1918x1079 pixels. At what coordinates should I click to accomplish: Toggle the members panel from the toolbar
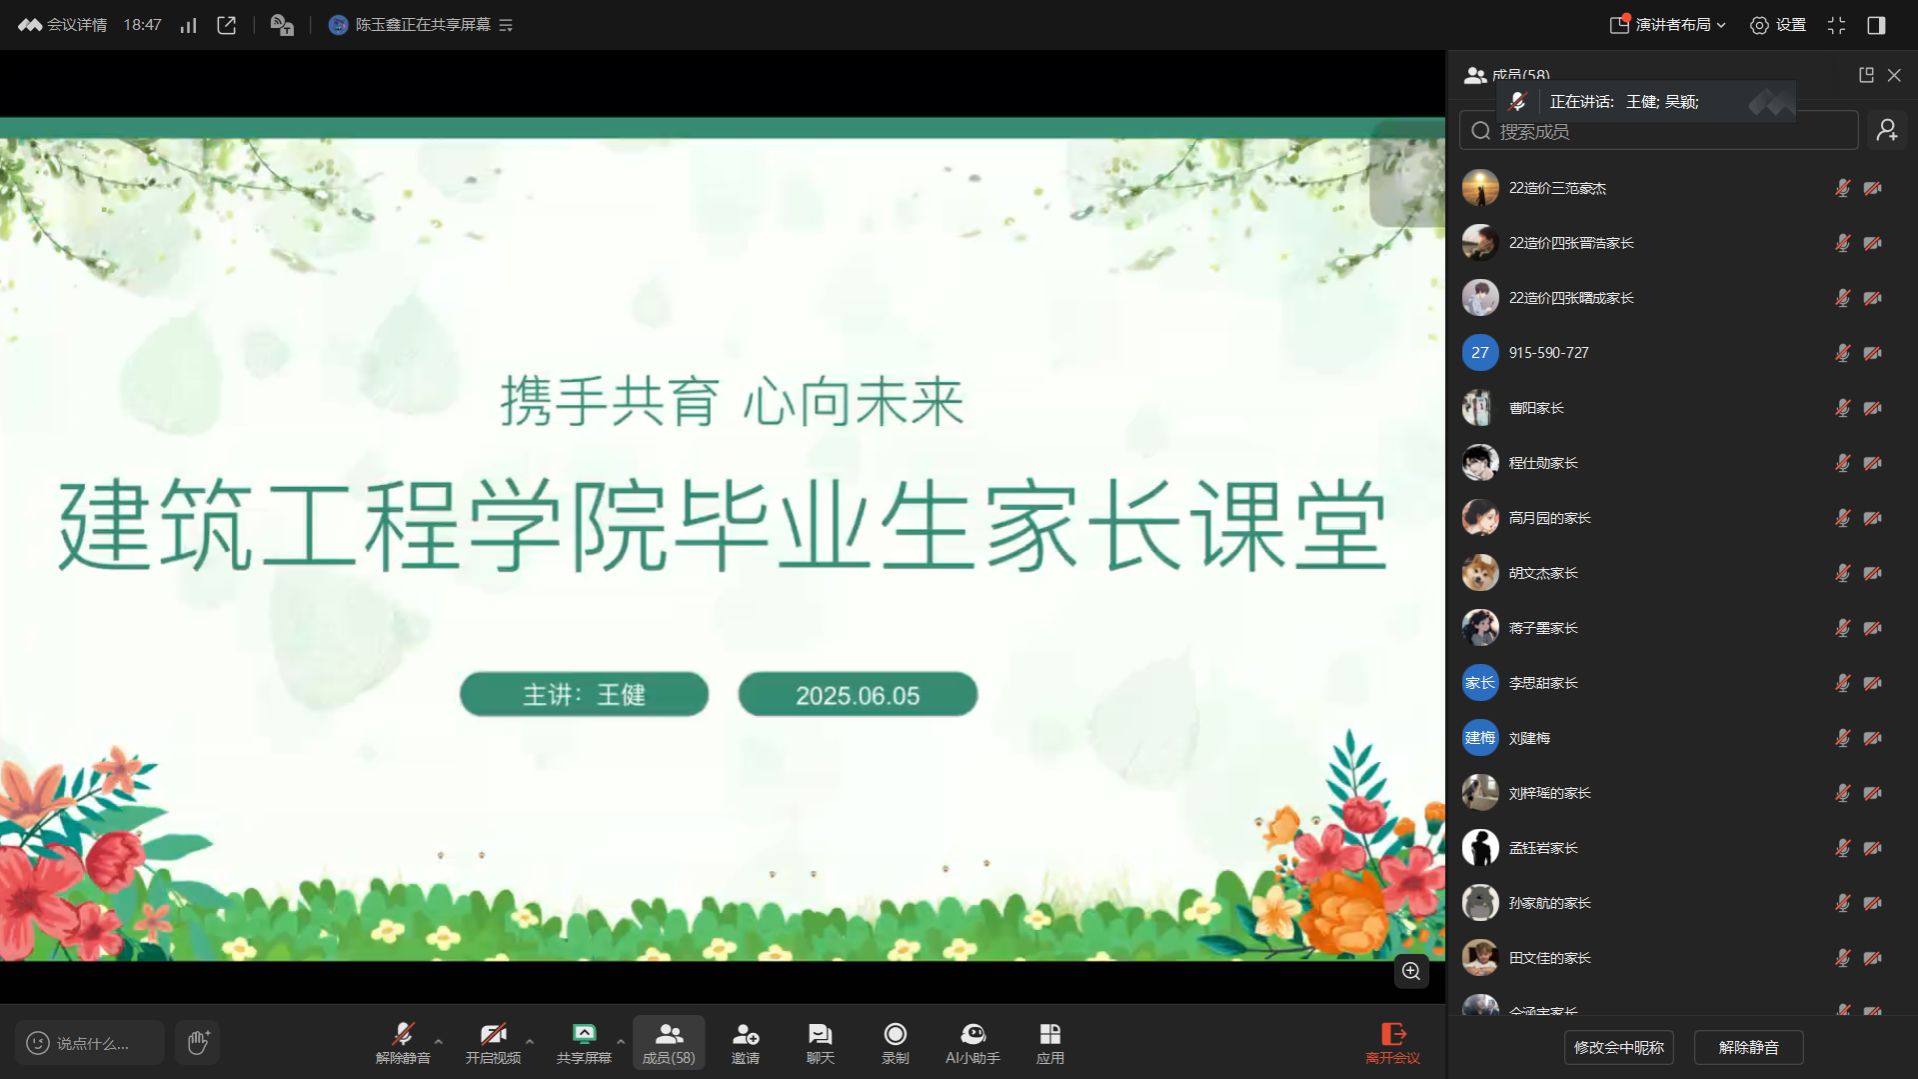coord(668,1042)
